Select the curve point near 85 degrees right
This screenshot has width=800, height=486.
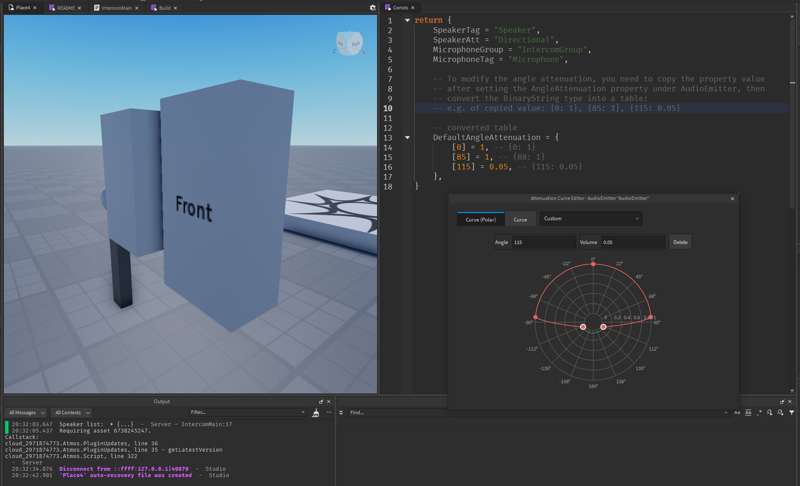tap(651, 318)
